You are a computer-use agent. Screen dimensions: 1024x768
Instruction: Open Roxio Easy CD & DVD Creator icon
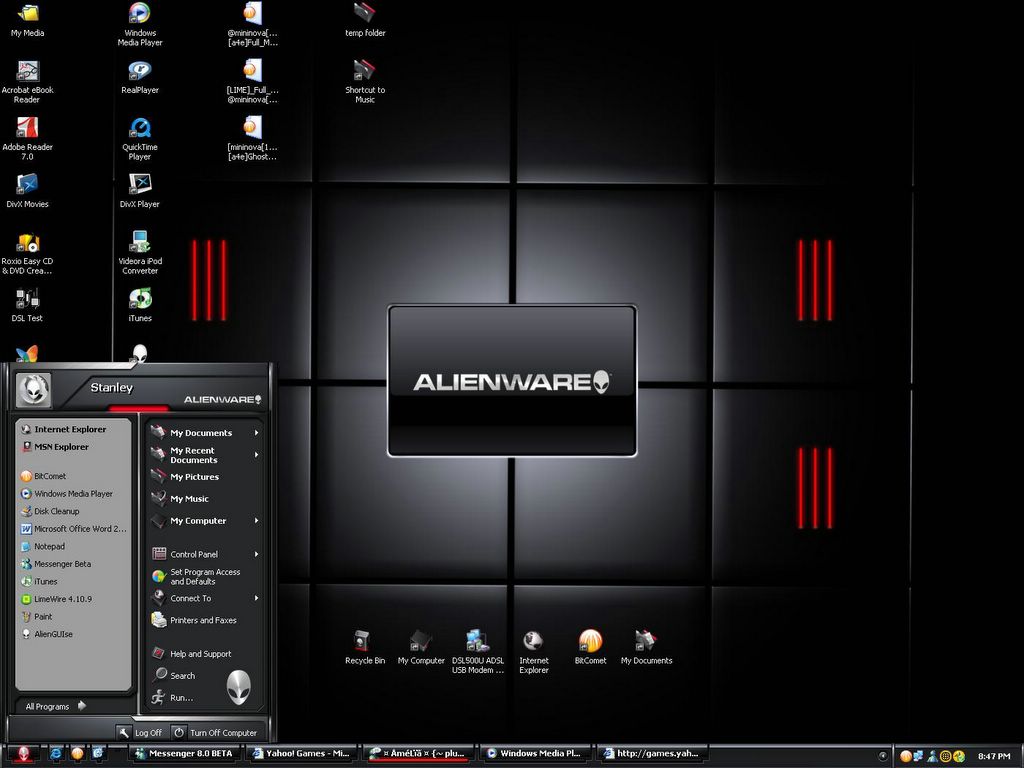27,253
